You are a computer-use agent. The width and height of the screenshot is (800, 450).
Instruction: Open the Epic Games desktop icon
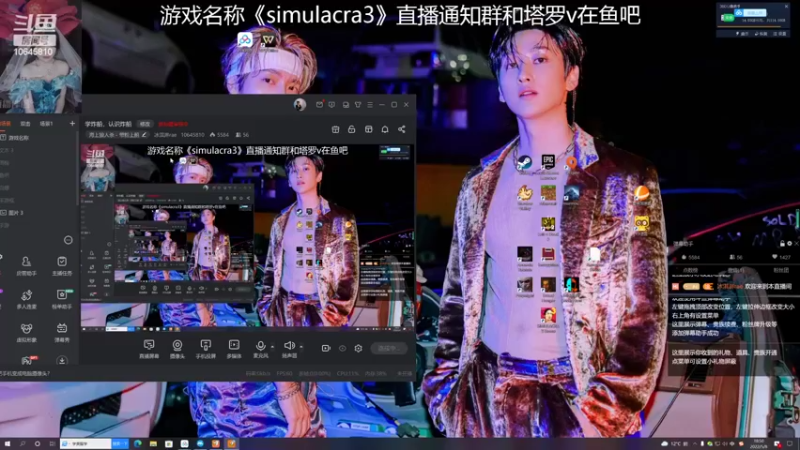[x=548, y=163]
